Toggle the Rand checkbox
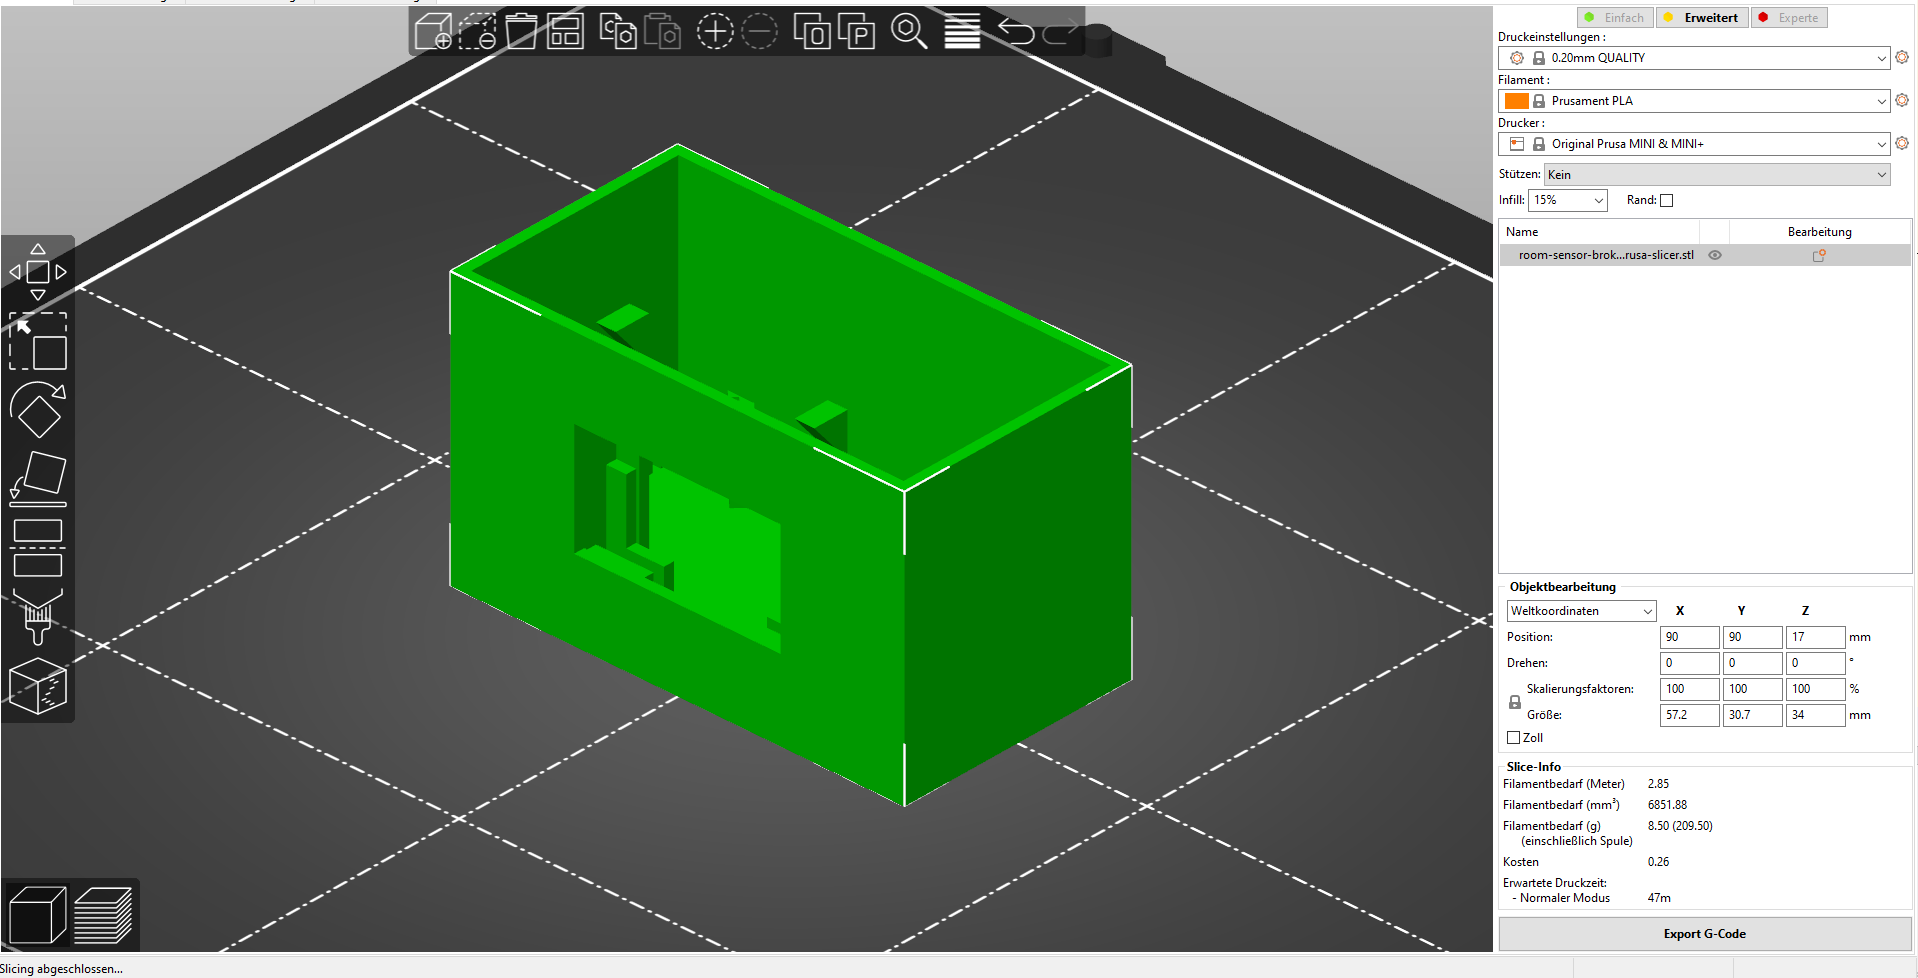Viewport: 1918px width, 978px height. pos(1666,201)
